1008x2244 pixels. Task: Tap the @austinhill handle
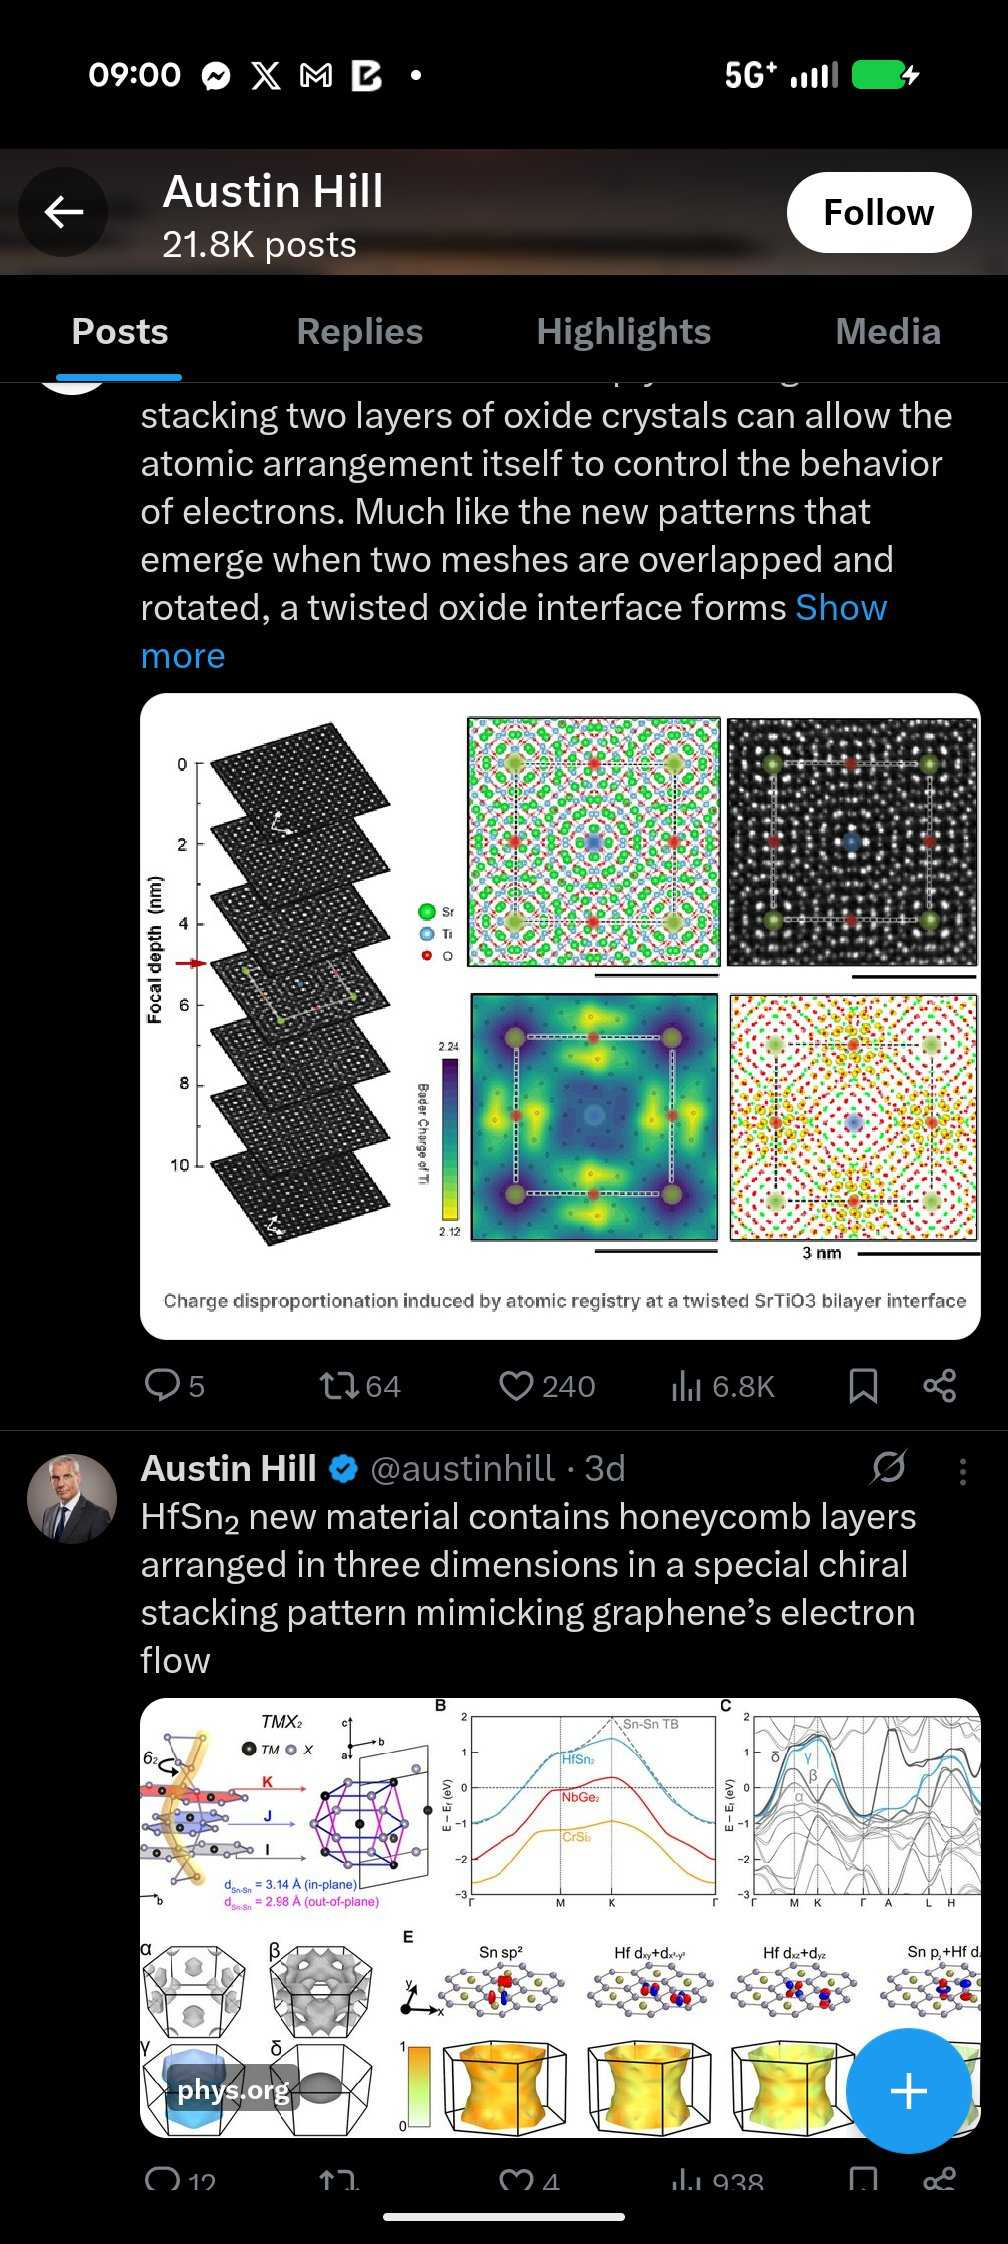click(x=462, y=1468)
